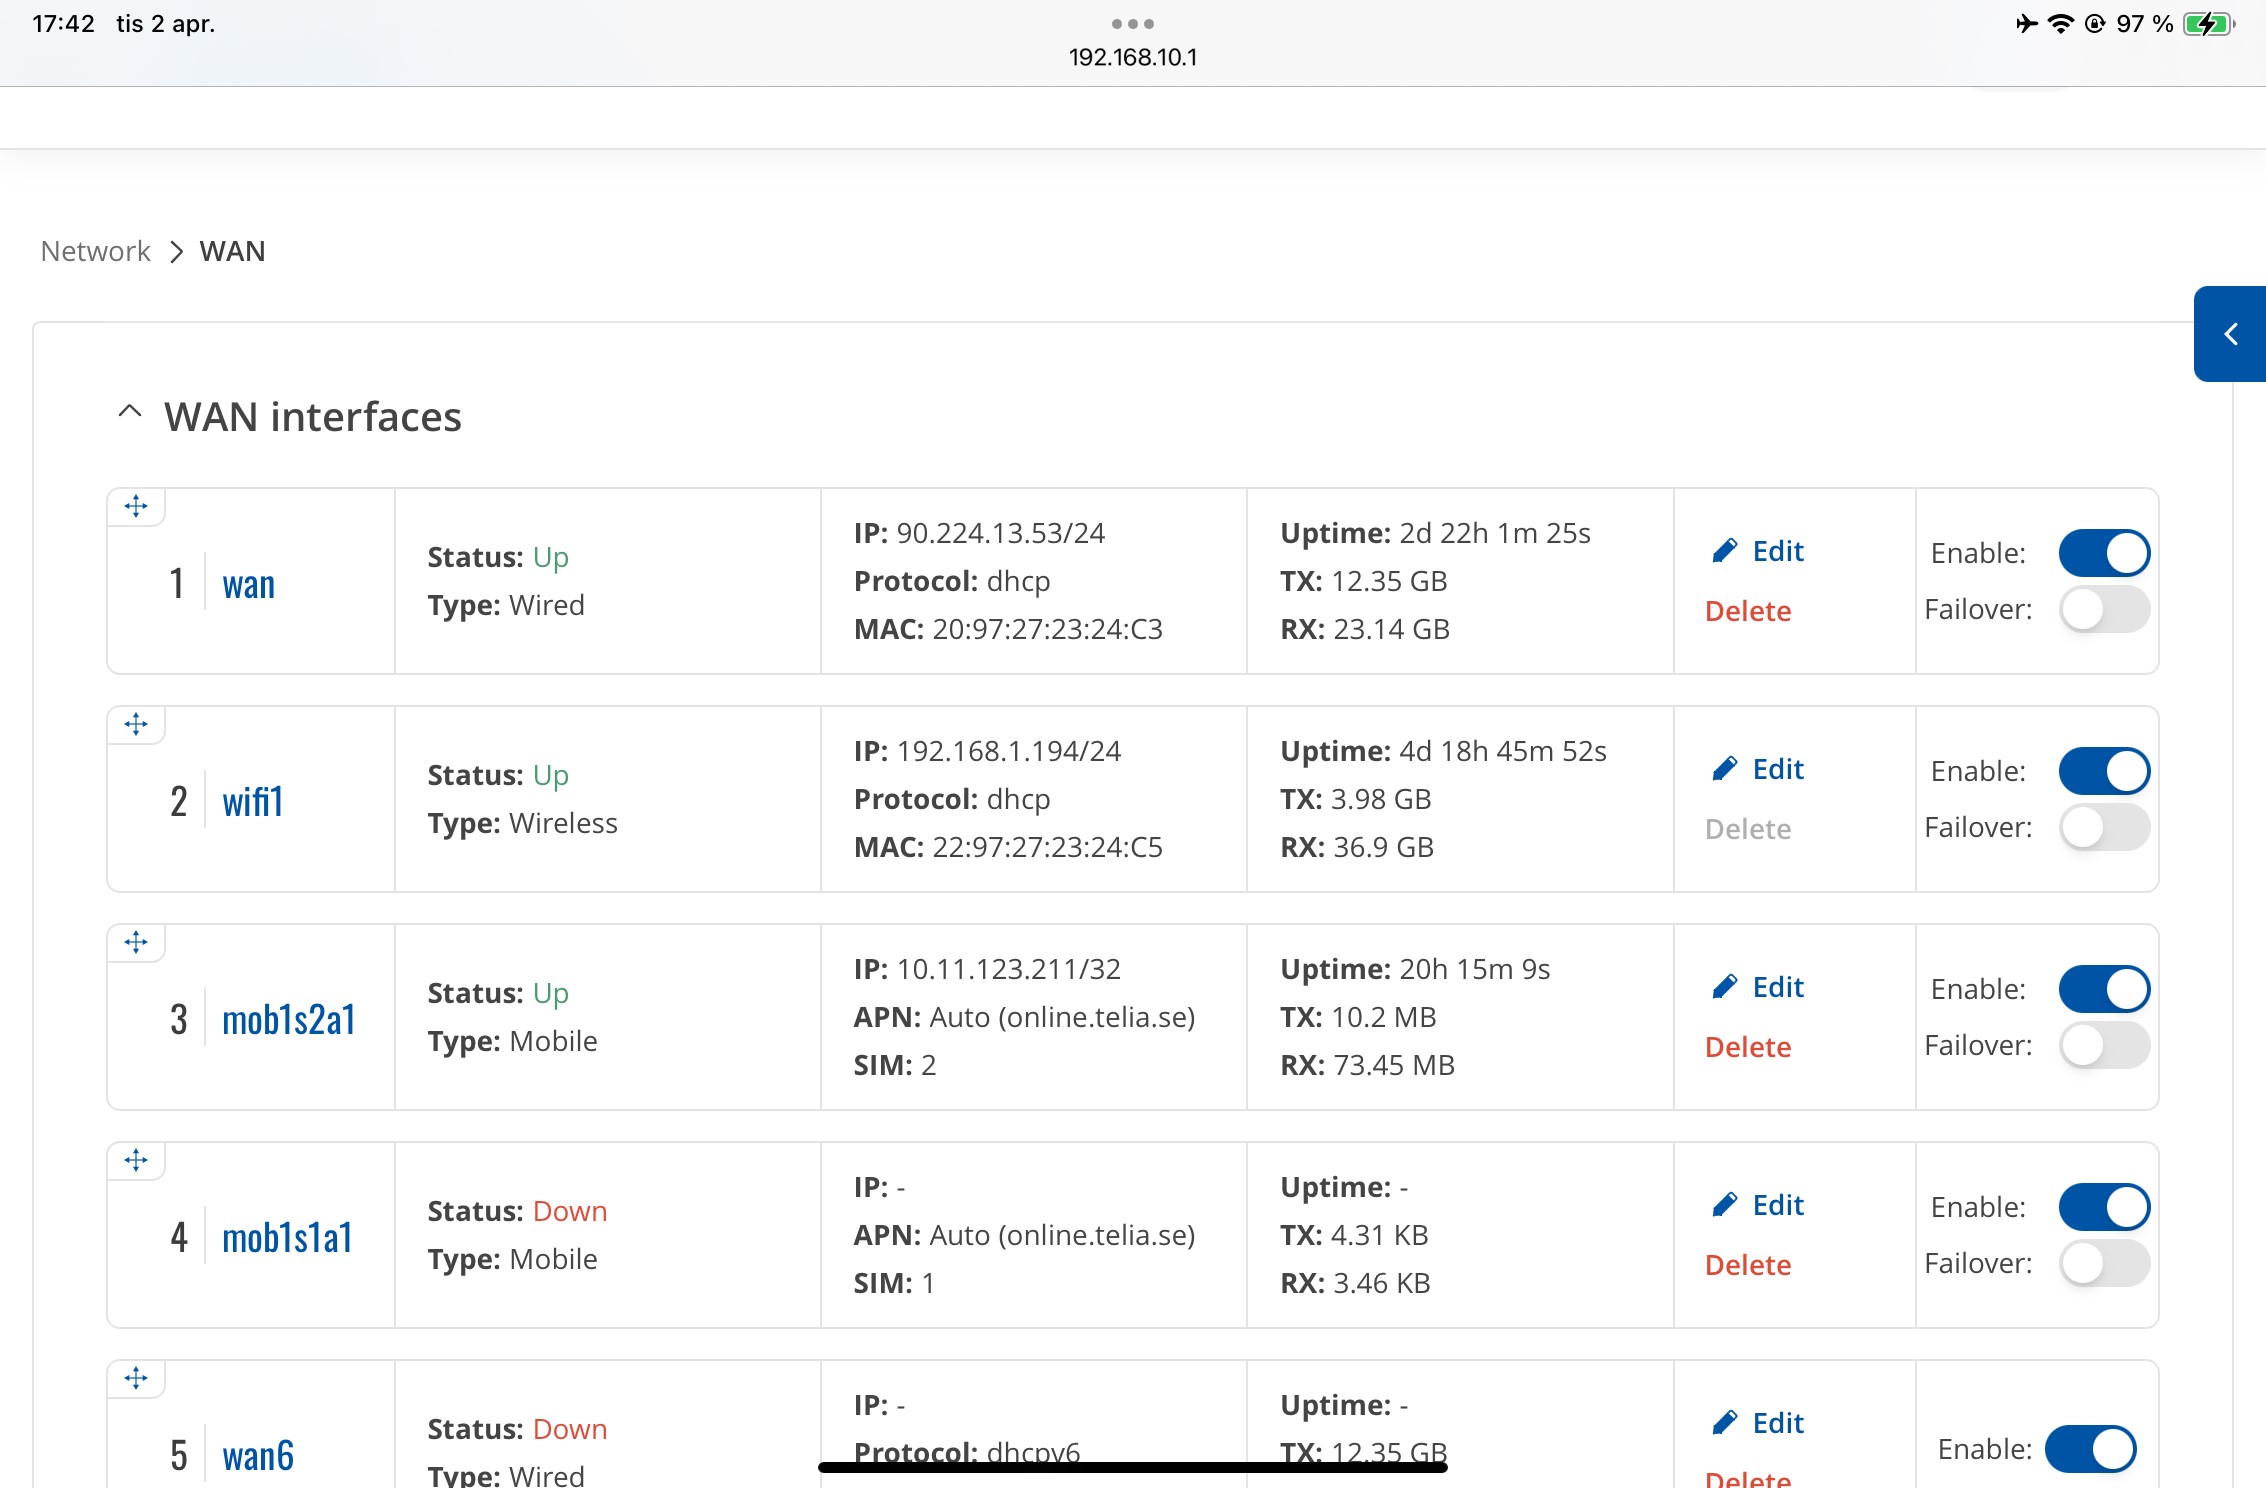This screenshot has height=1488, width=2266.
Task: Turn on Failover for mob1s2a1
Action: click(2104, 1046)
